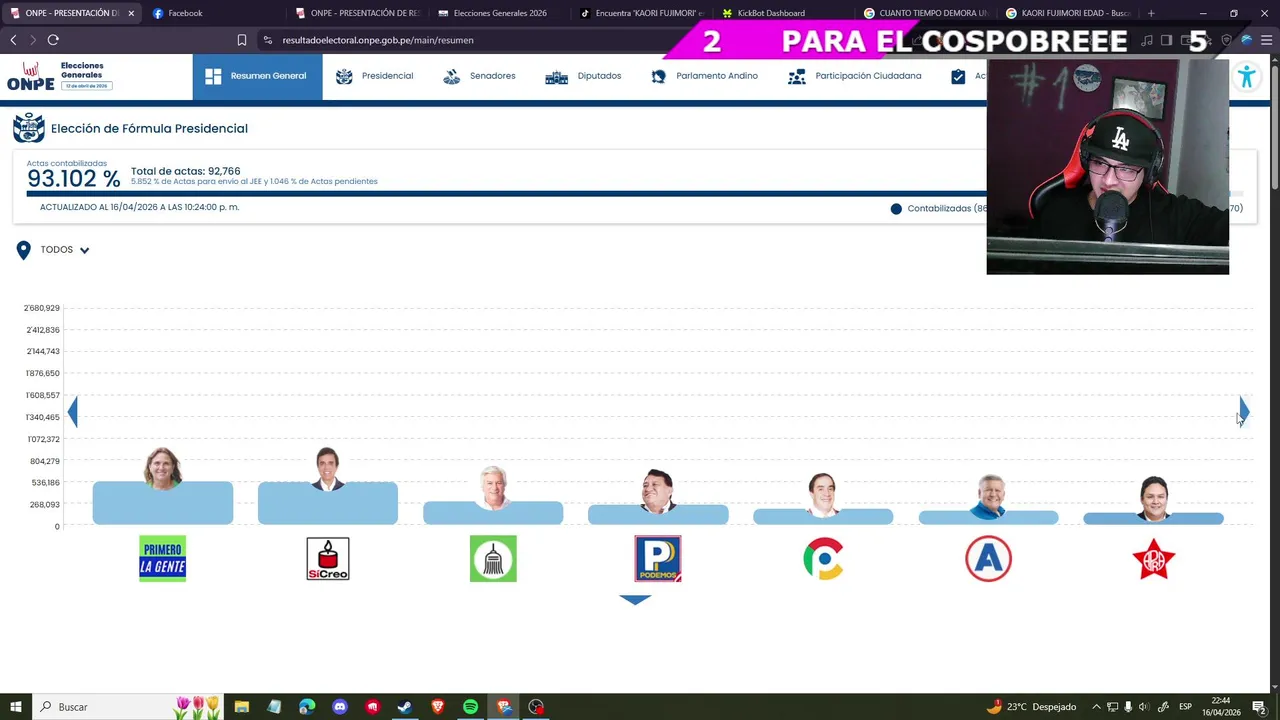The image size is (1280, 720).
Task: Show previous candidates with left arrow
Action: pyautogui.click(x=72, y=411)
